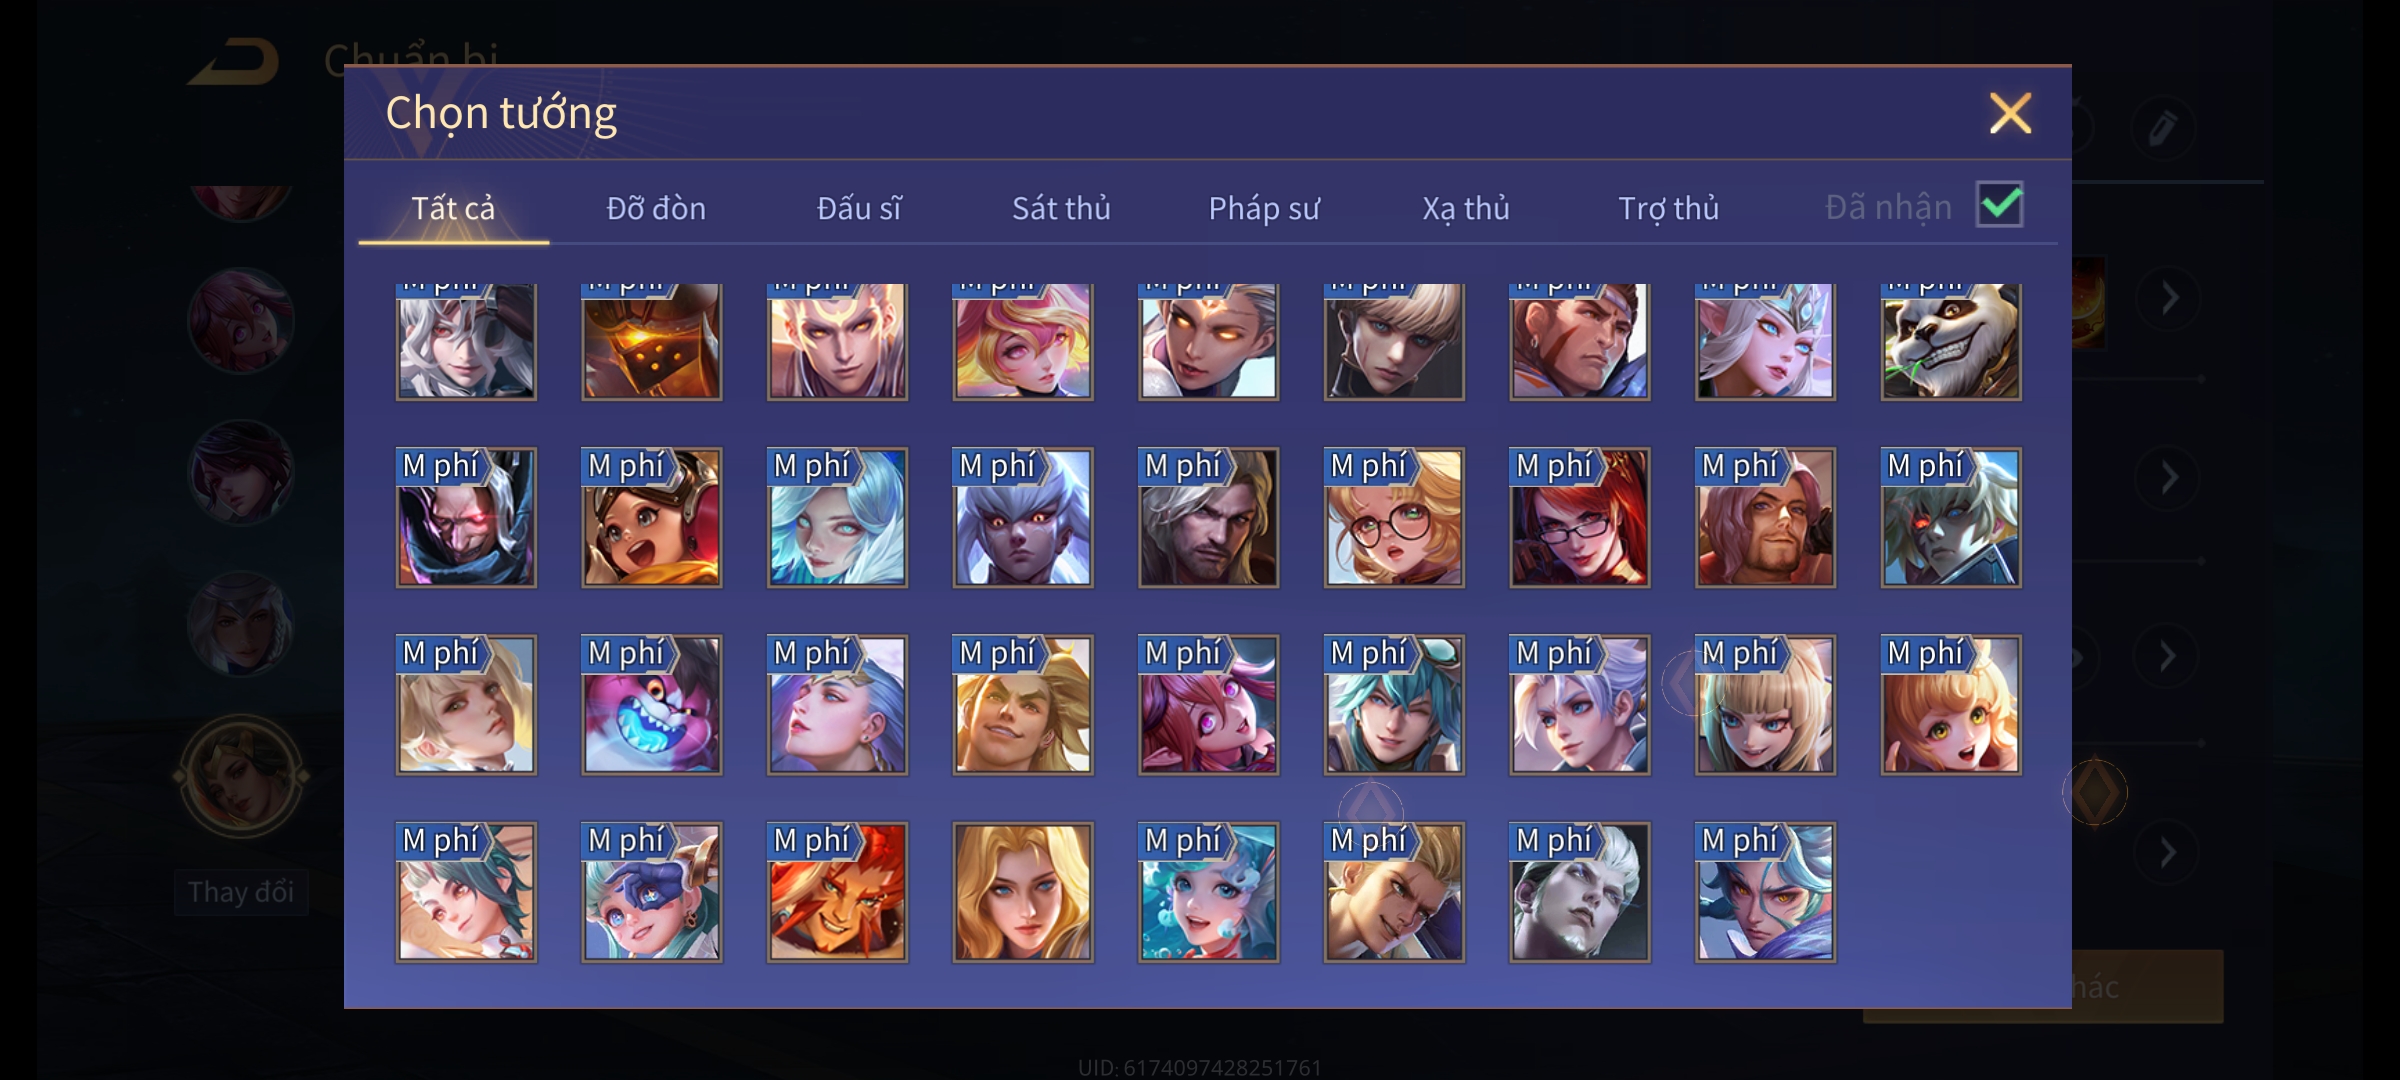Choose the orange-haired girl with yellow eyes
2400x1080 pixels.
(1950, 705)
